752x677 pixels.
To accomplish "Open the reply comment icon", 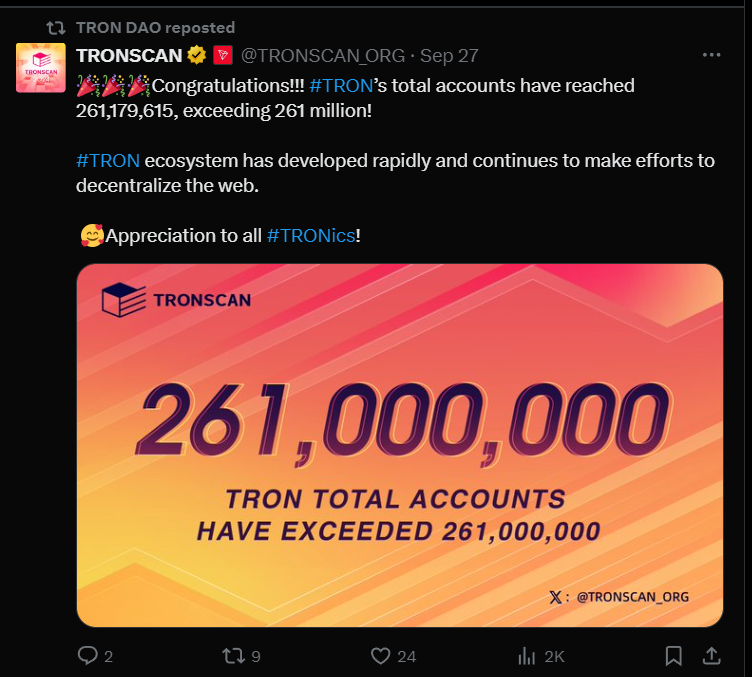I will (88, 655).
